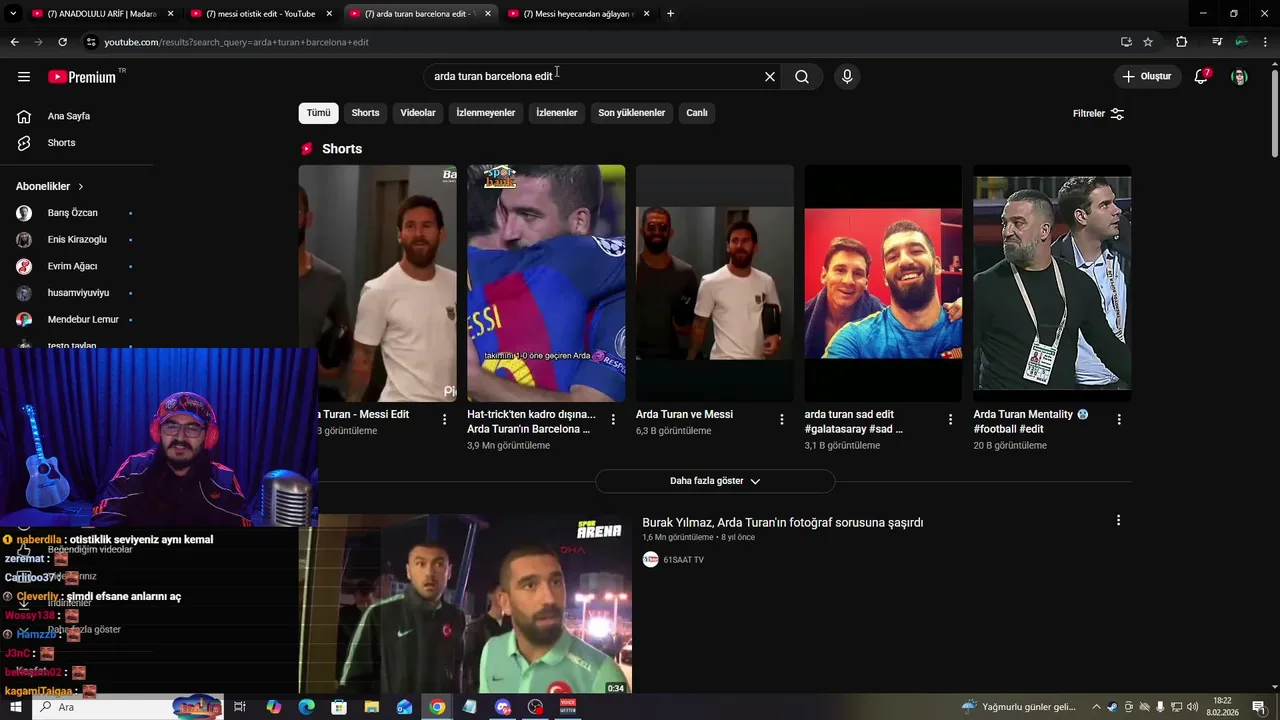Open the Chrome taskbar icon

[x=437, y=707]
